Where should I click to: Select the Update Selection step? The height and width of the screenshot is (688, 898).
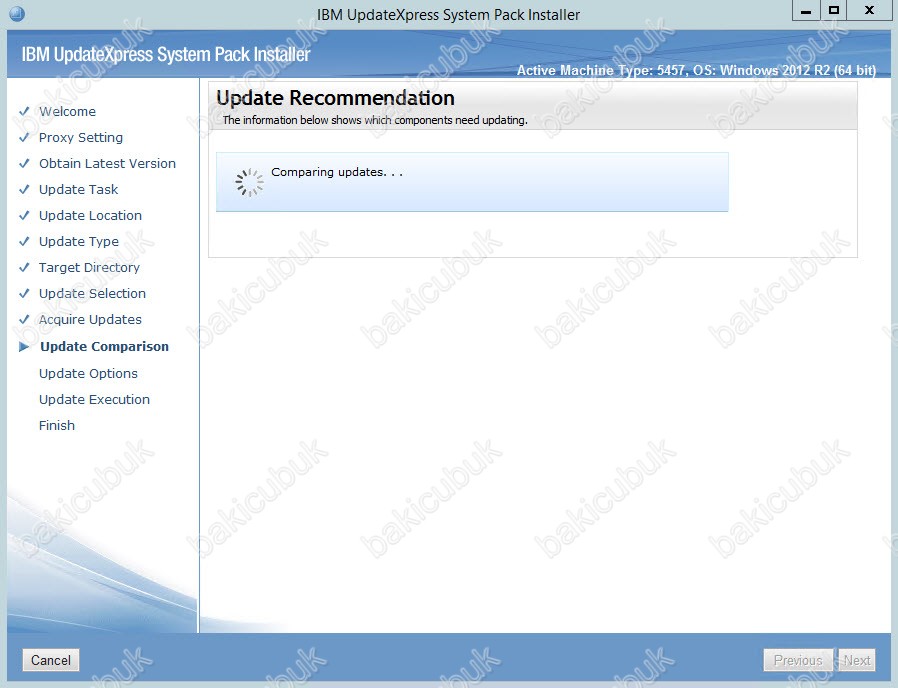(x=92, y=293)
